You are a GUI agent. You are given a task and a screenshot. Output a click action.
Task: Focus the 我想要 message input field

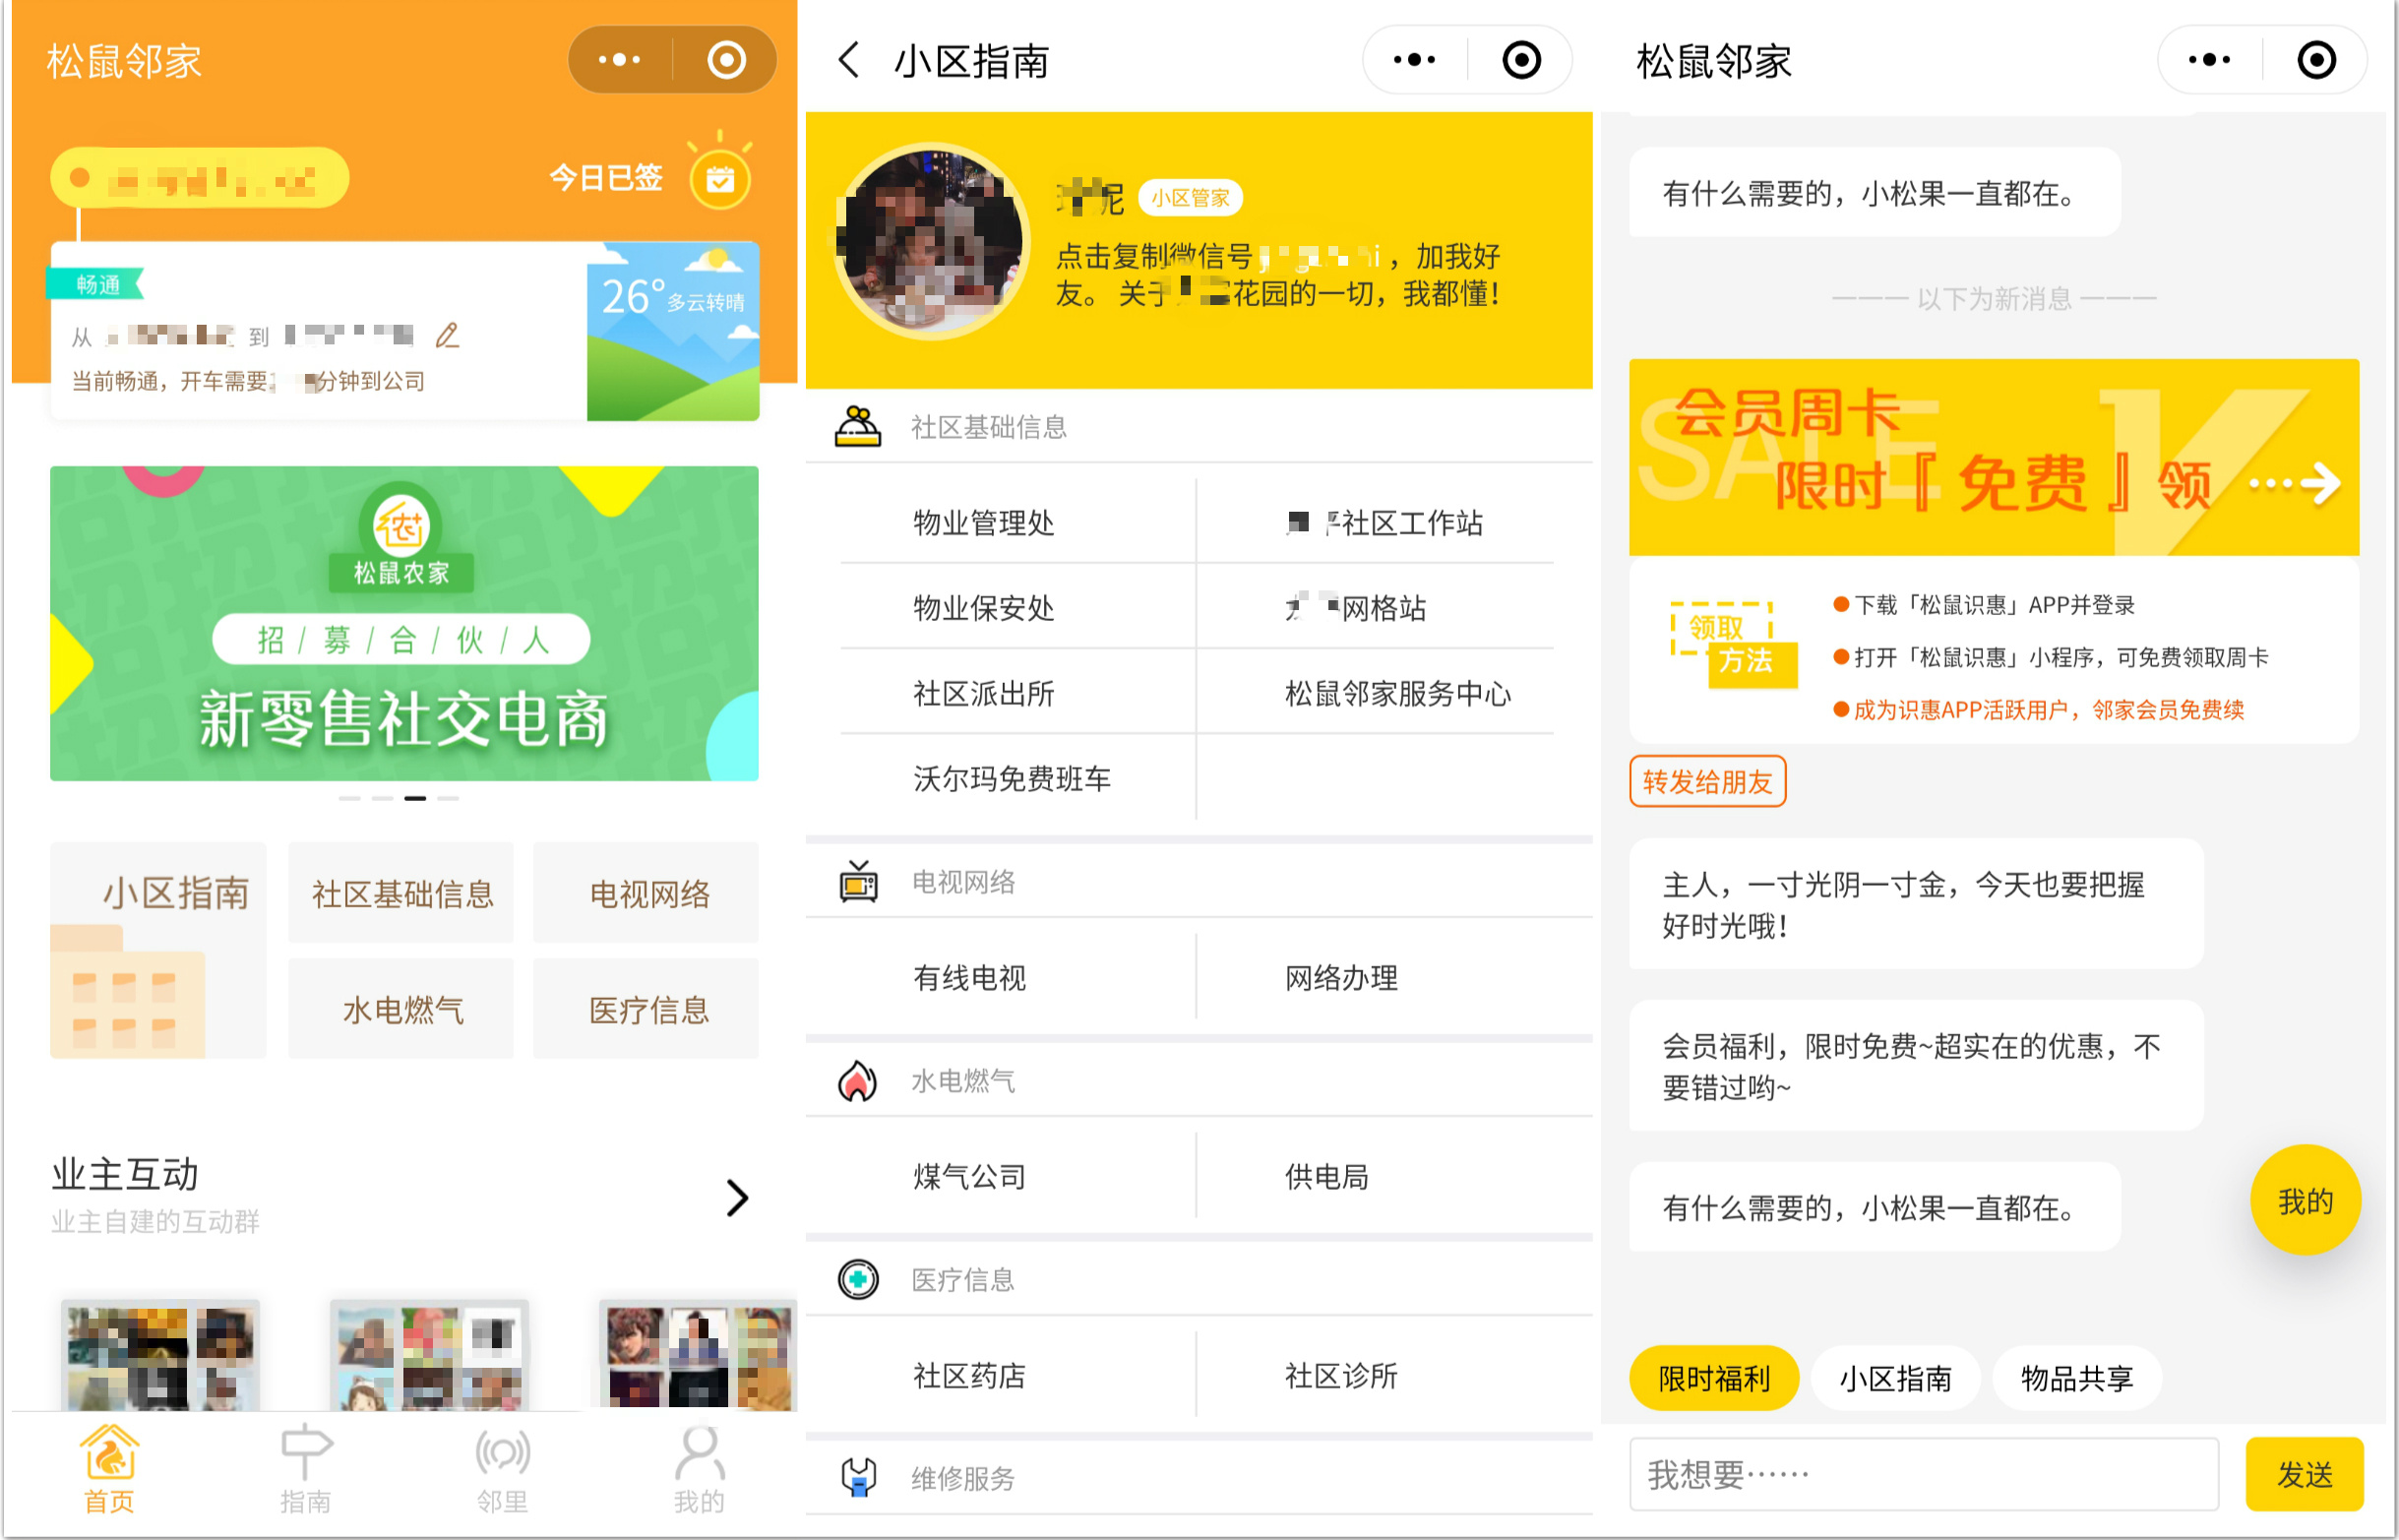[x=1923, y=1473]
